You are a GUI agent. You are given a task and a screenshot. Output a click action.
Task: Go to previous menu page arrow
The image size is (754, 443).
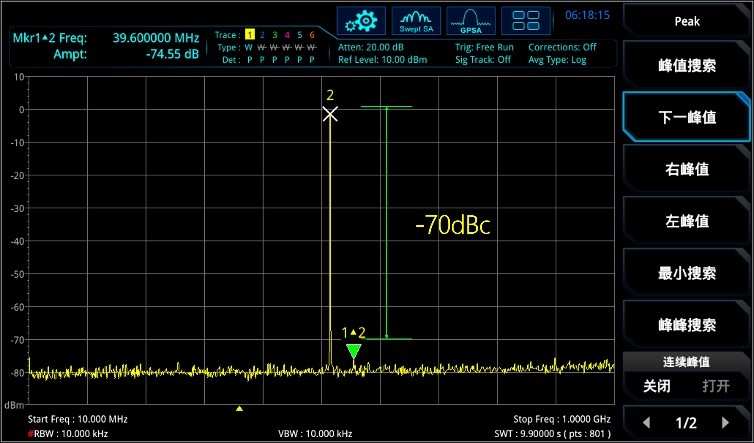click(x=645, y=423)
